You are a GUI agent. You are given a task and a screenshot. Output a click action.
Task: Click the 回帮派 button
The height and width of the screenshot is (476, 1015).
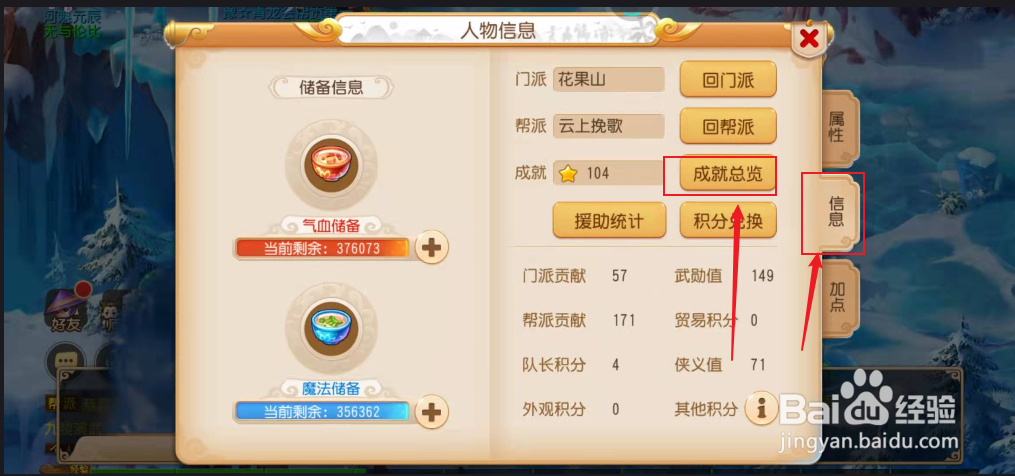[x=728, y=126]
